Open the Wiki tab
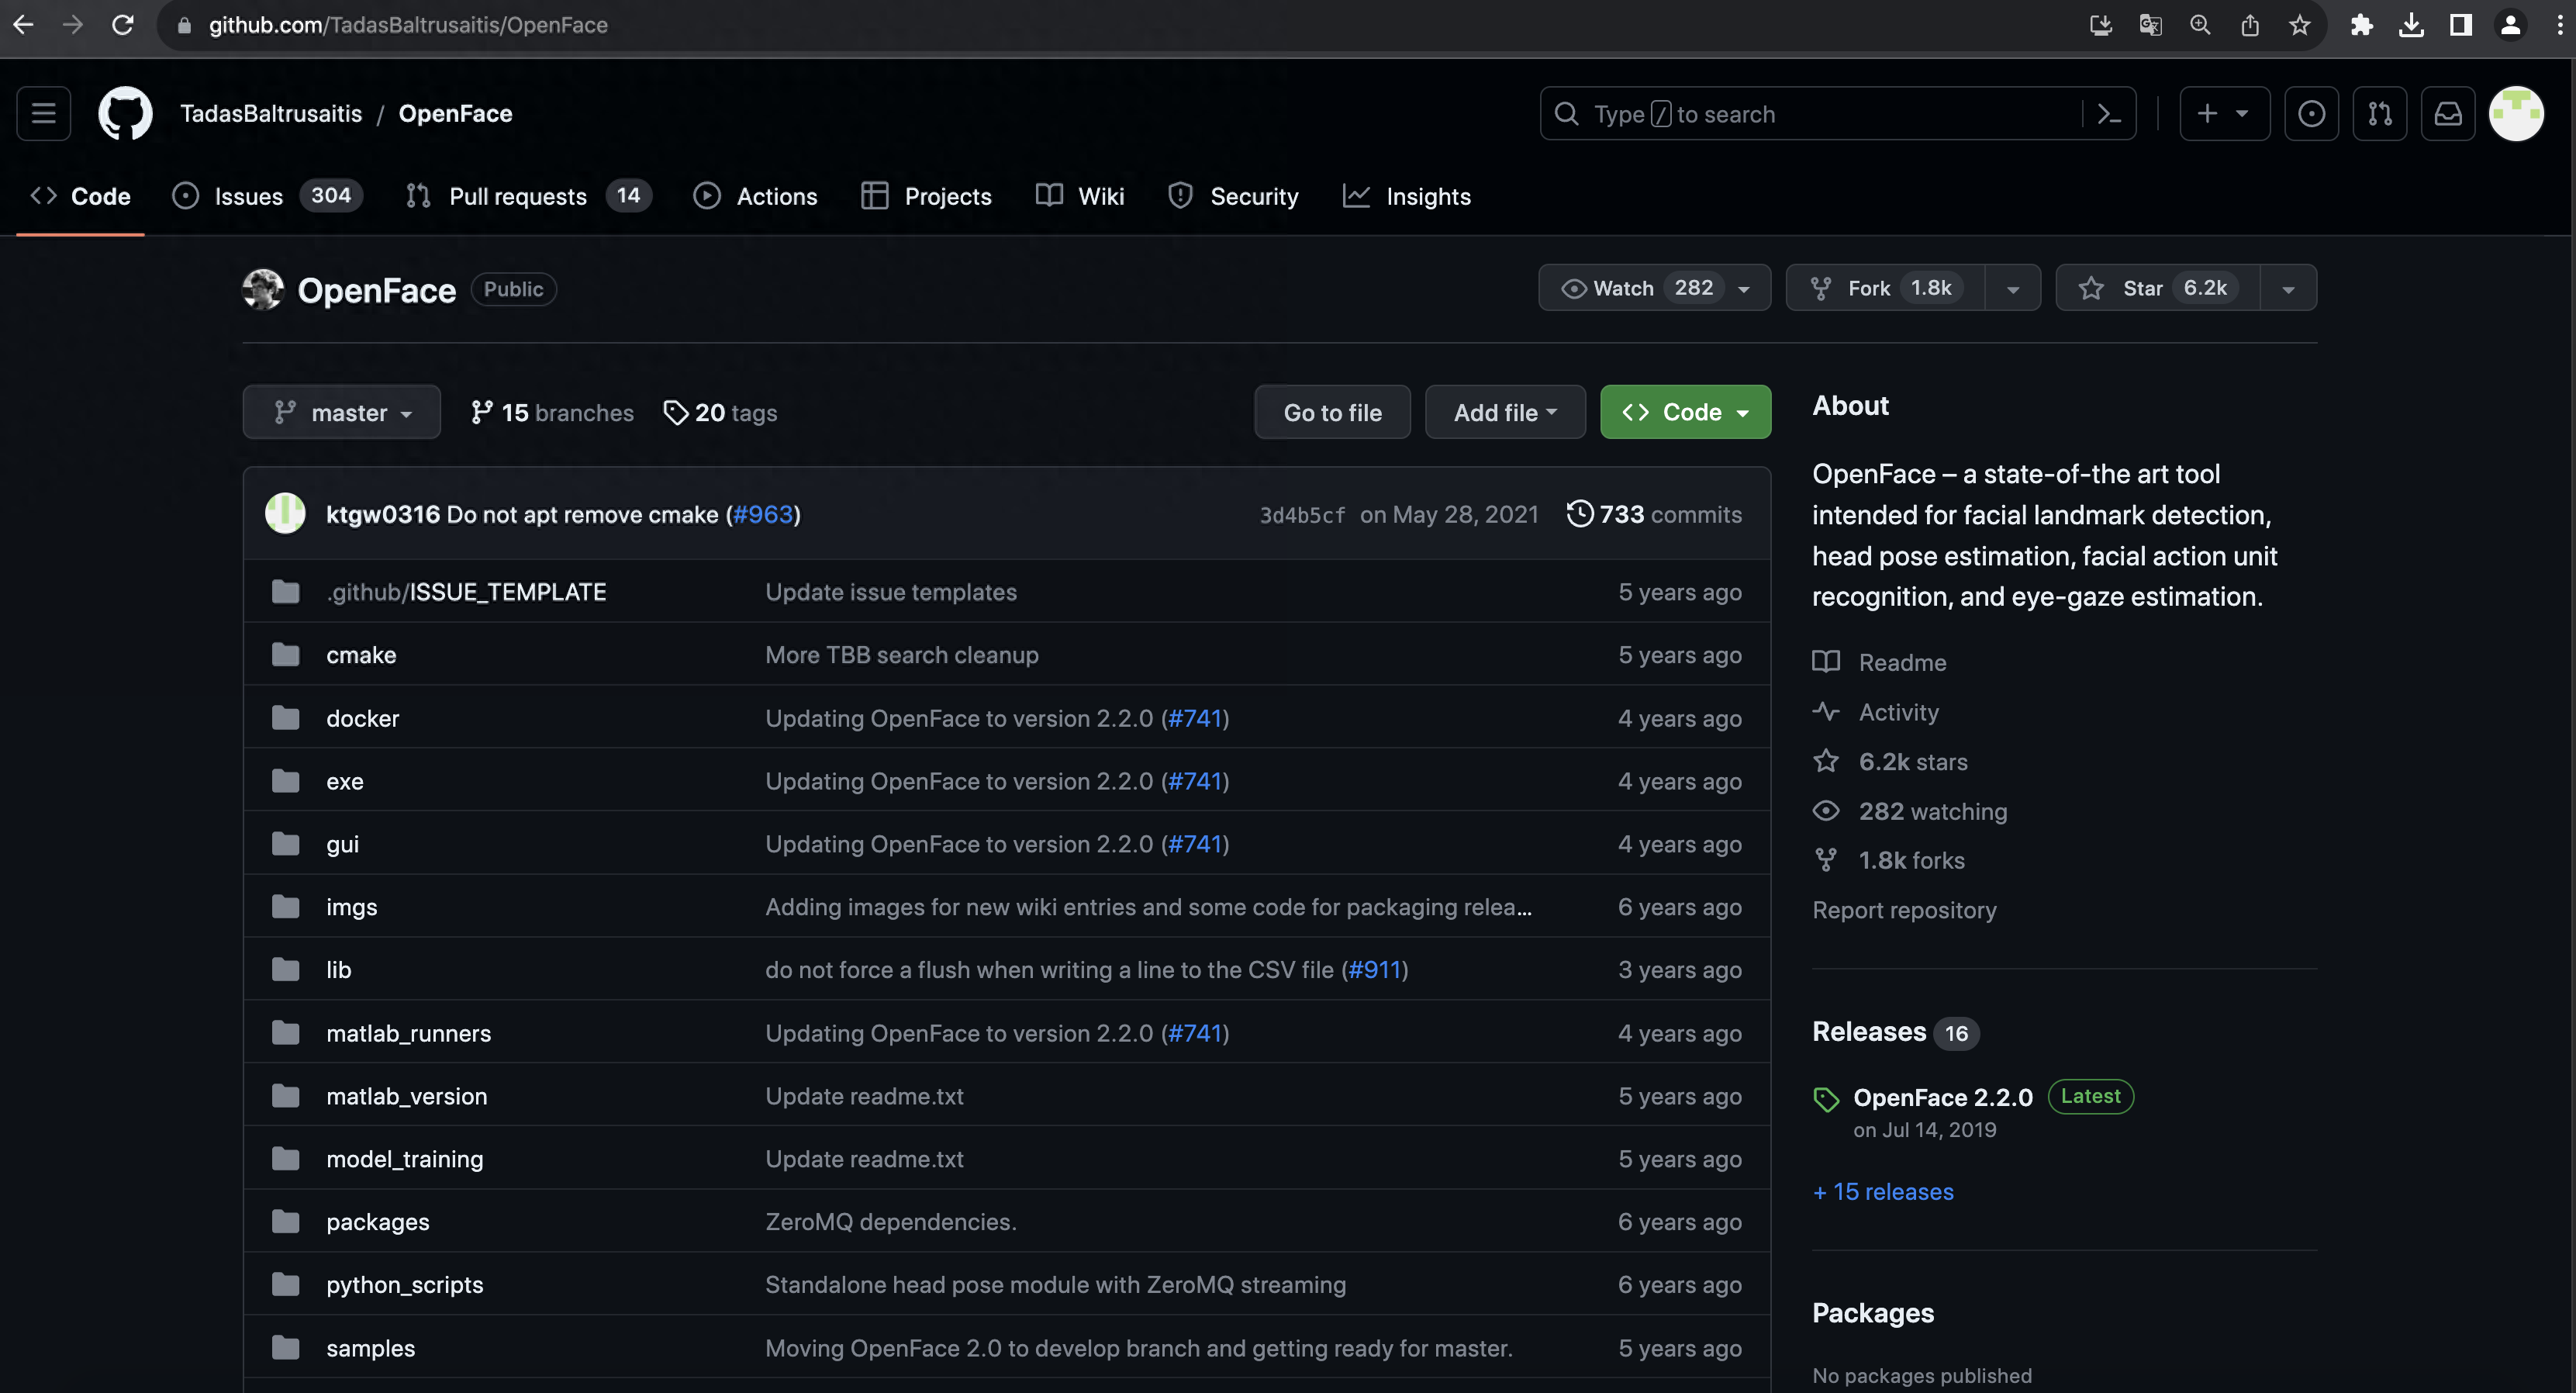 [1081, 196]
